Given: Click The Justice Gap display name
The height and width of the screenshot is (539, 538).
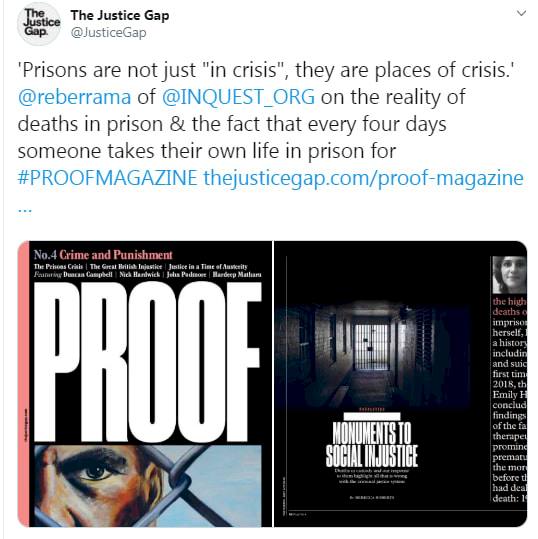Looking at the screenshot, I should pyautogui.click(x=120, y=15).
